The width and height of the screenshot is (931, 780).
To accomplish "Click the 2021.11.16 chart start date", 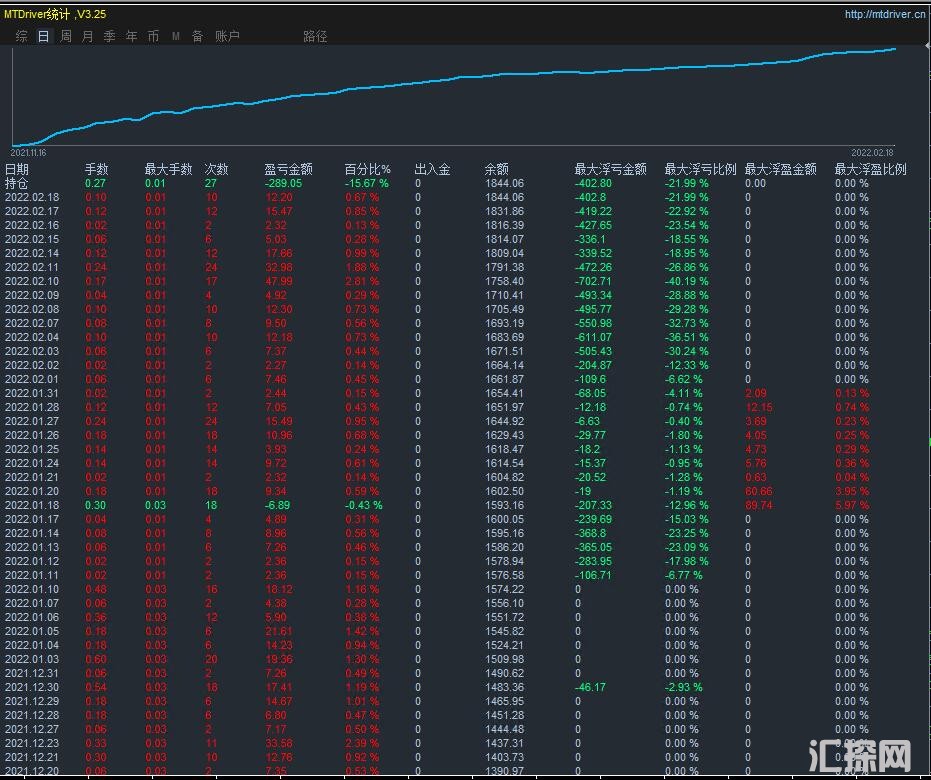I will coord(28,153).
